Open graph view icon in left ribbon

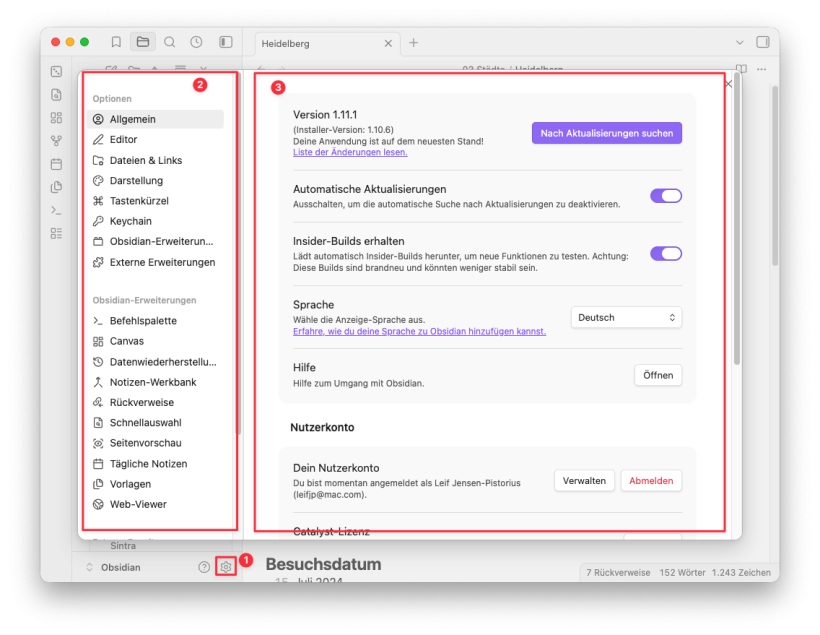(x=56, y=141)
